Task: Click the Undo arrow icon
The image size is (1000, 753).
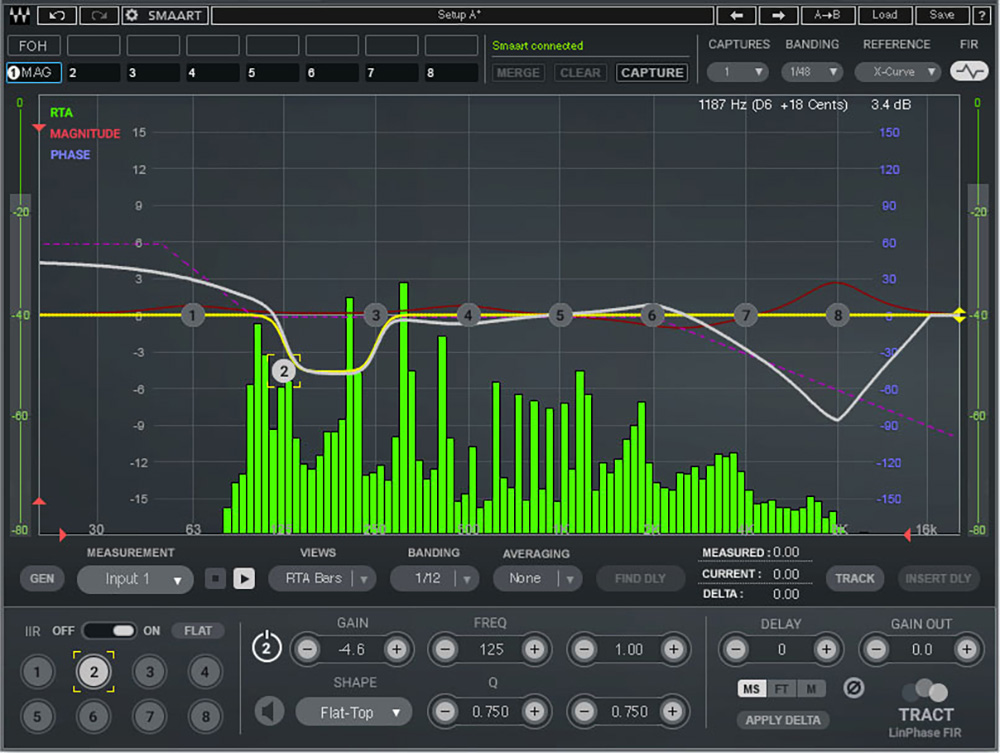Action: click(57, 15)
